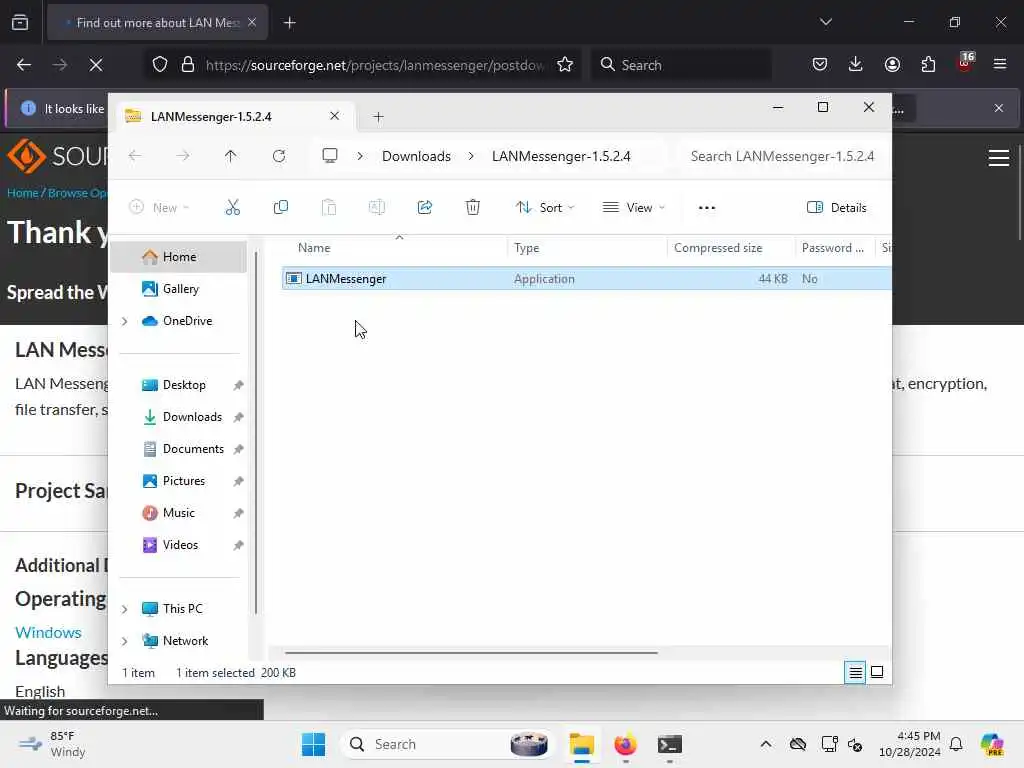Switch to large thumbnails view layout

(x=877, y=672)
